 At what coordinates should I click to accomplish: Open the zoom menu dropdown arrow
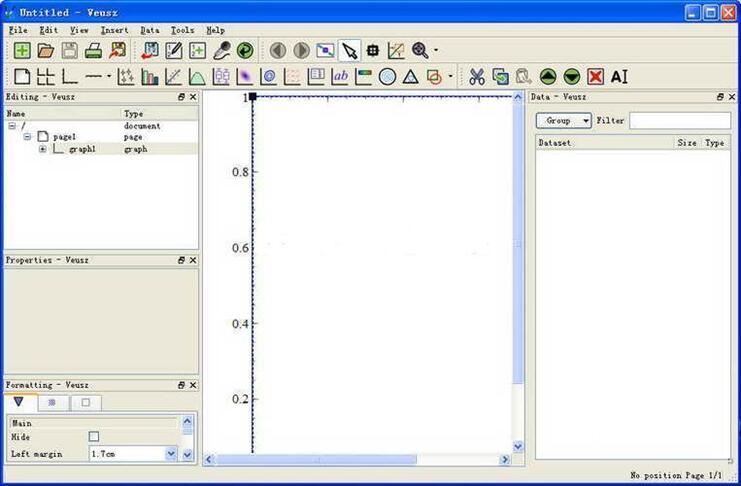tap(436, 50)
